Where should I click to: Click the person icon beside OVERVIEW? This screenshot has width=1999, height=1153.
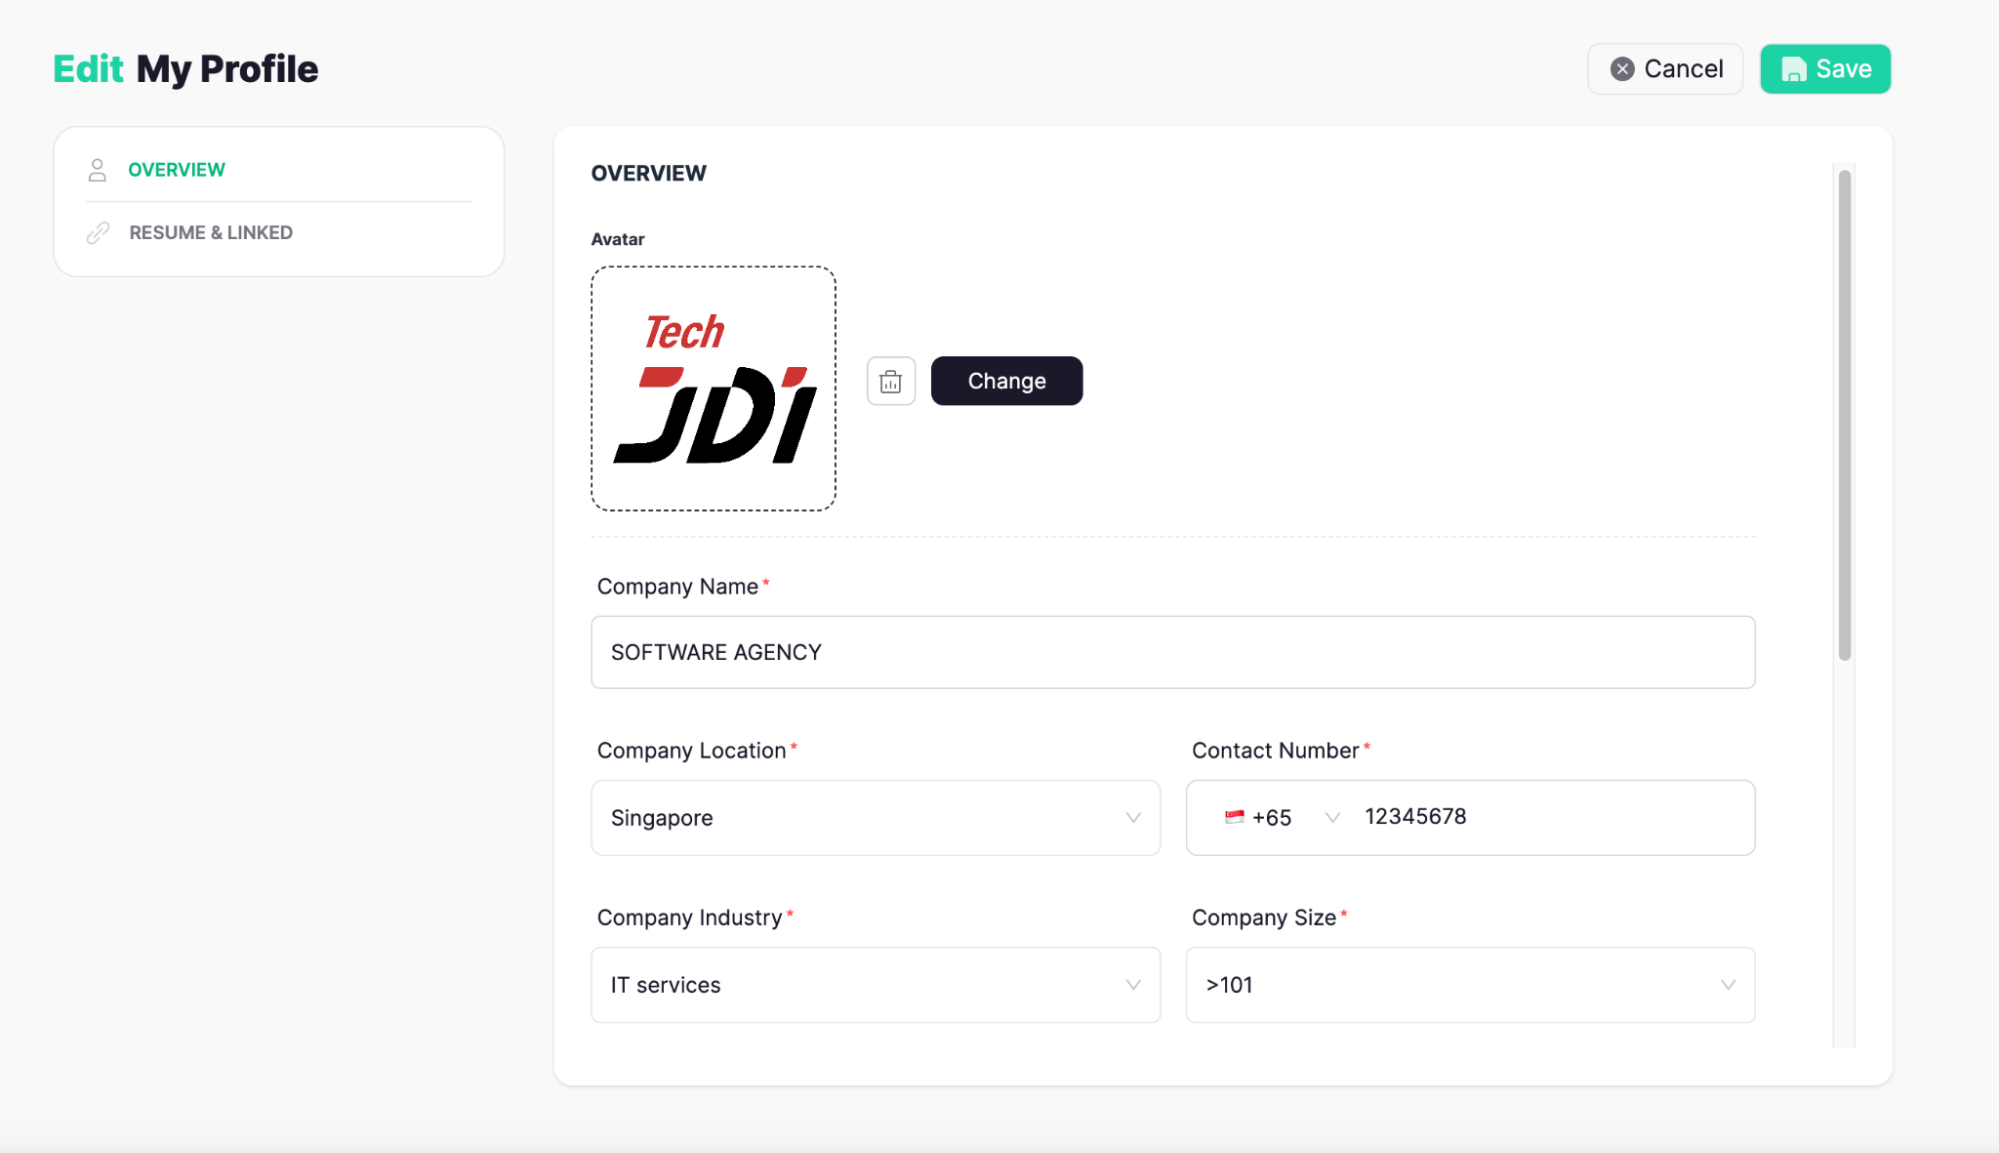tap(97, 169)
